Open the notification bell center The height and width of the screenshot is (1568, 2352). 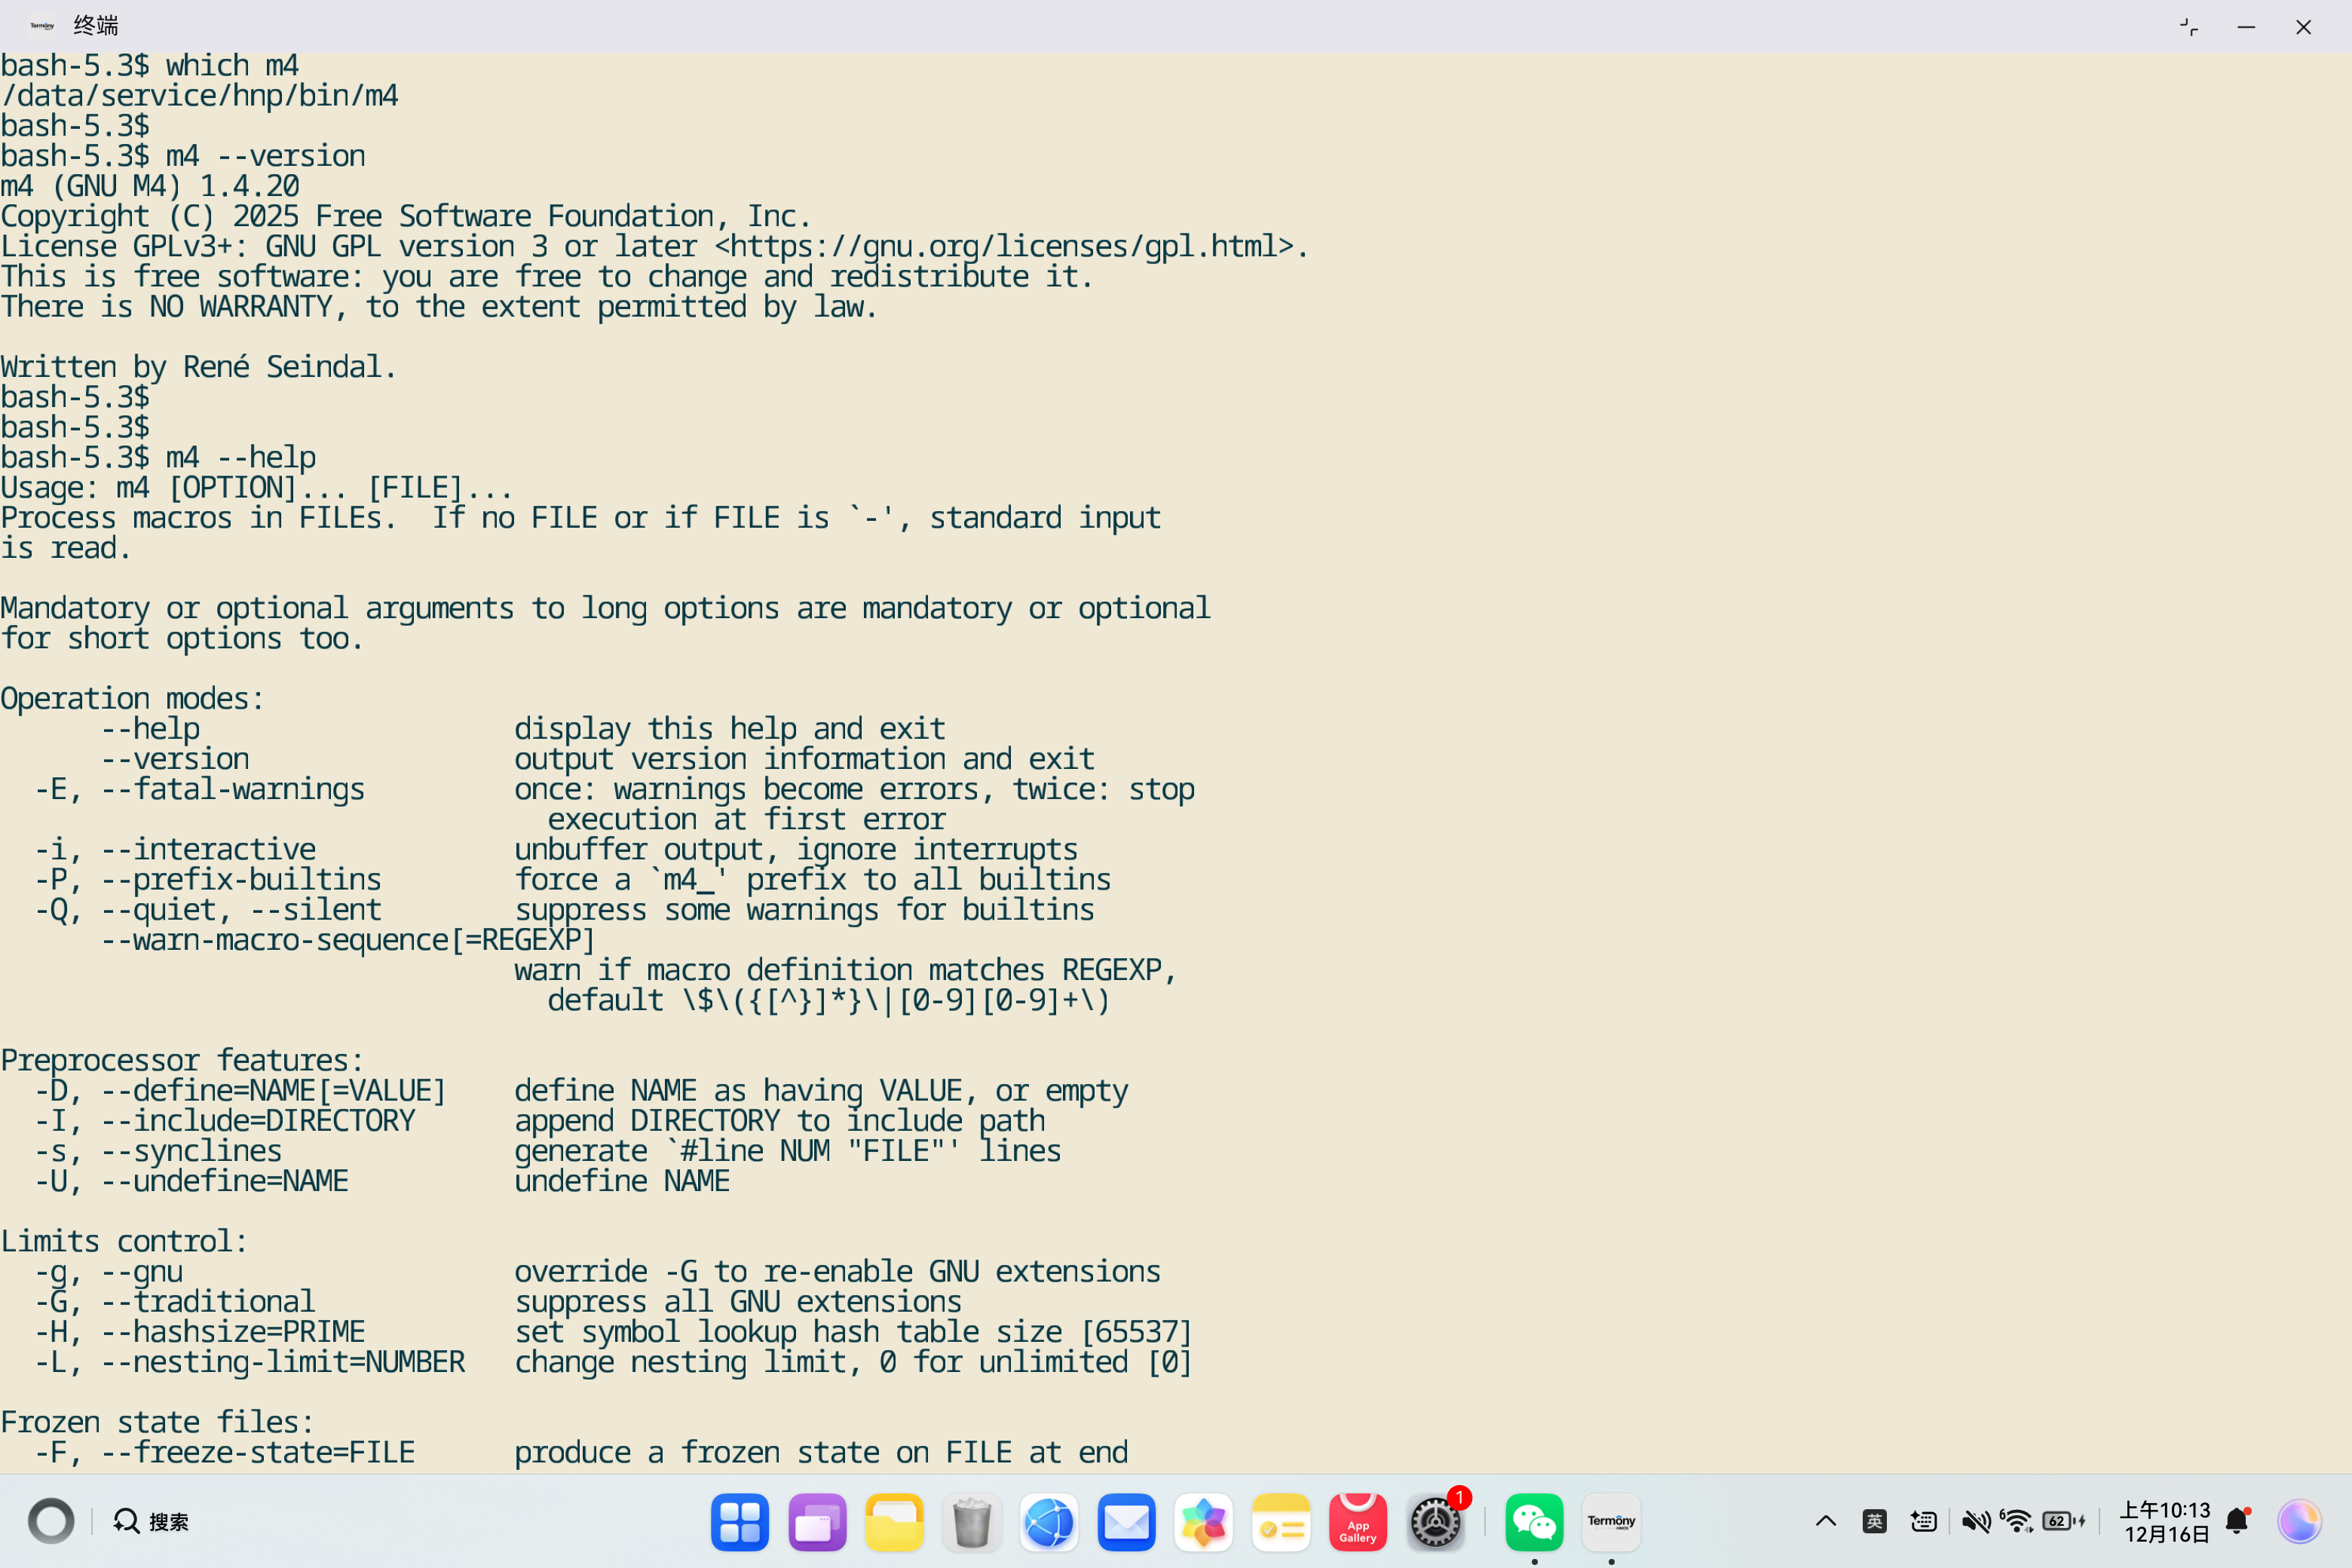point(2238,1521)
